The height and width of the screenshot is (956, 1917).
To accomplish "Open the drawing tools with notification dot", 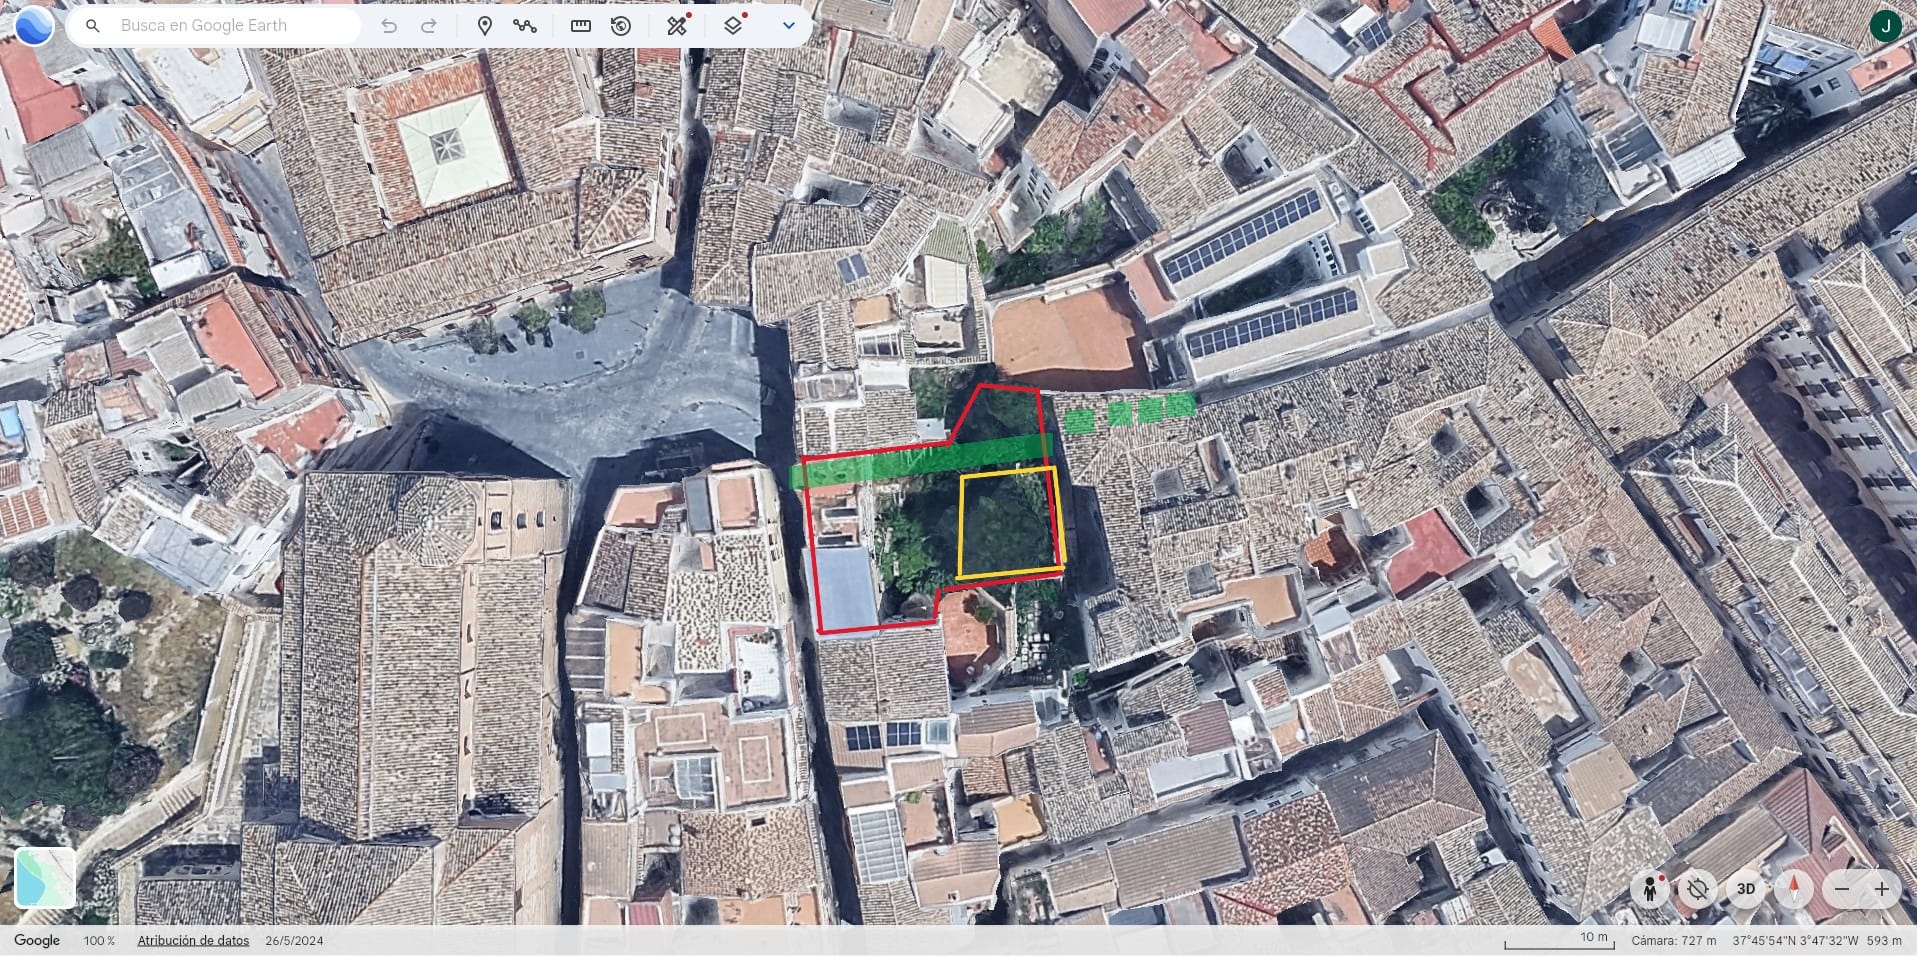I will [x=676, y=25].
